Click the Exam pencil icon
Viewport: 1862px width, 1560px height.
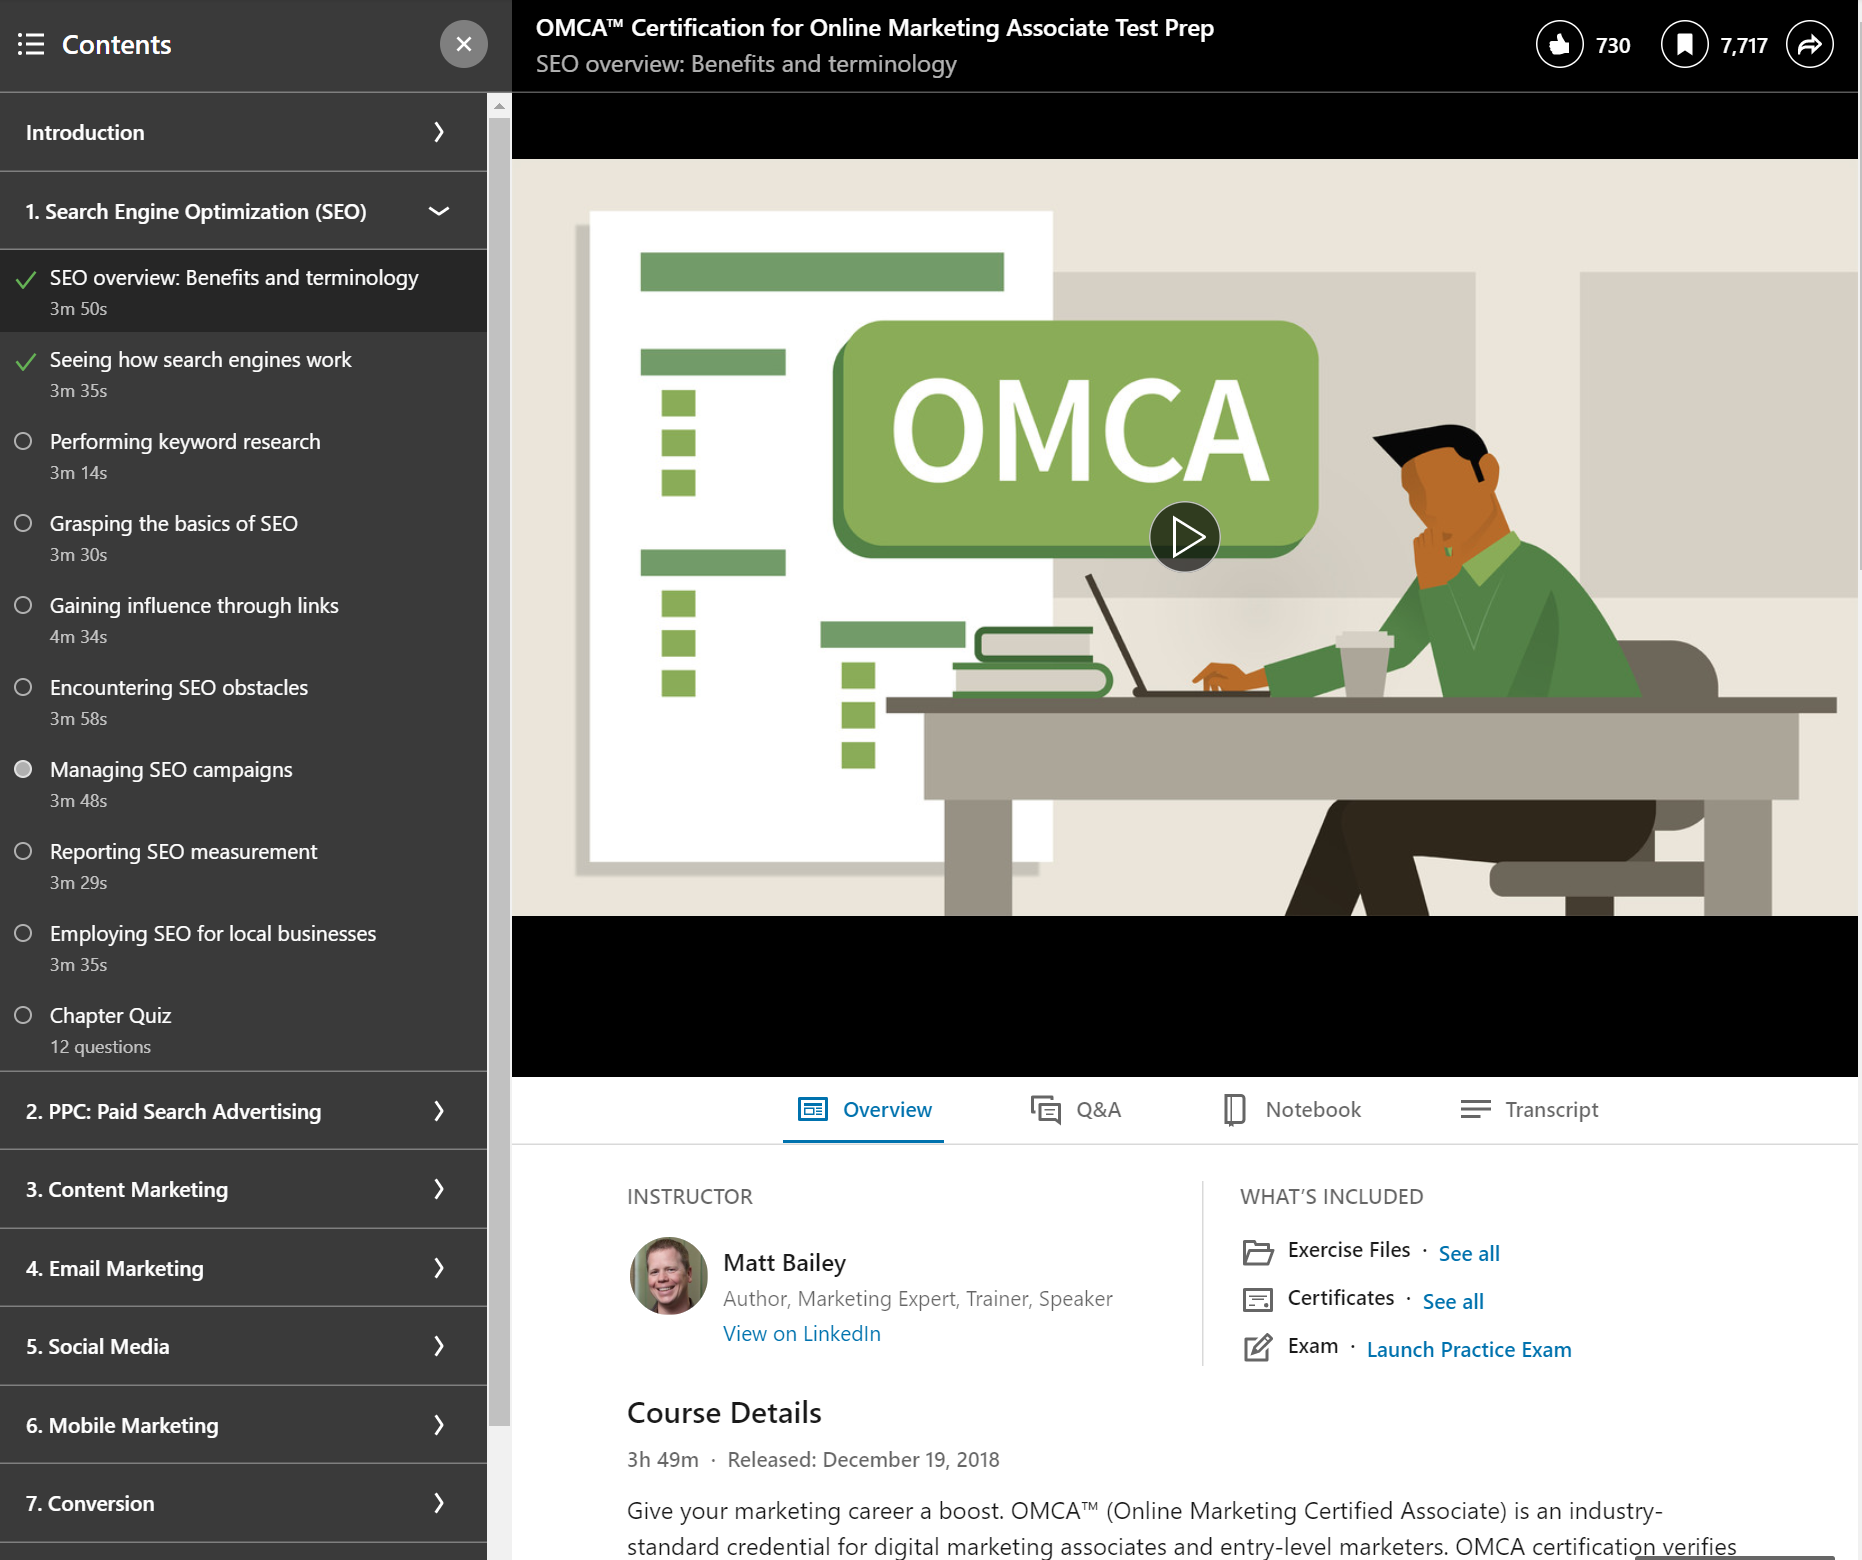tap(1257, 1347)
